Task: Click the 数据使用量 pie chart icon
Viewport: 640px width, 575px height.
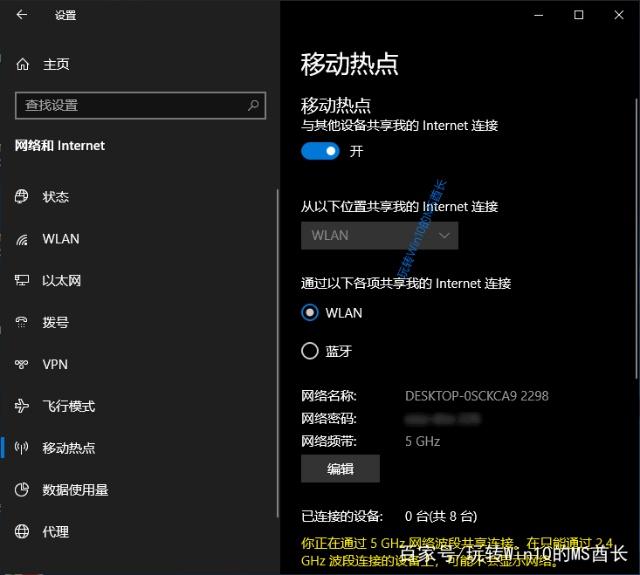Action: [22, 489]
